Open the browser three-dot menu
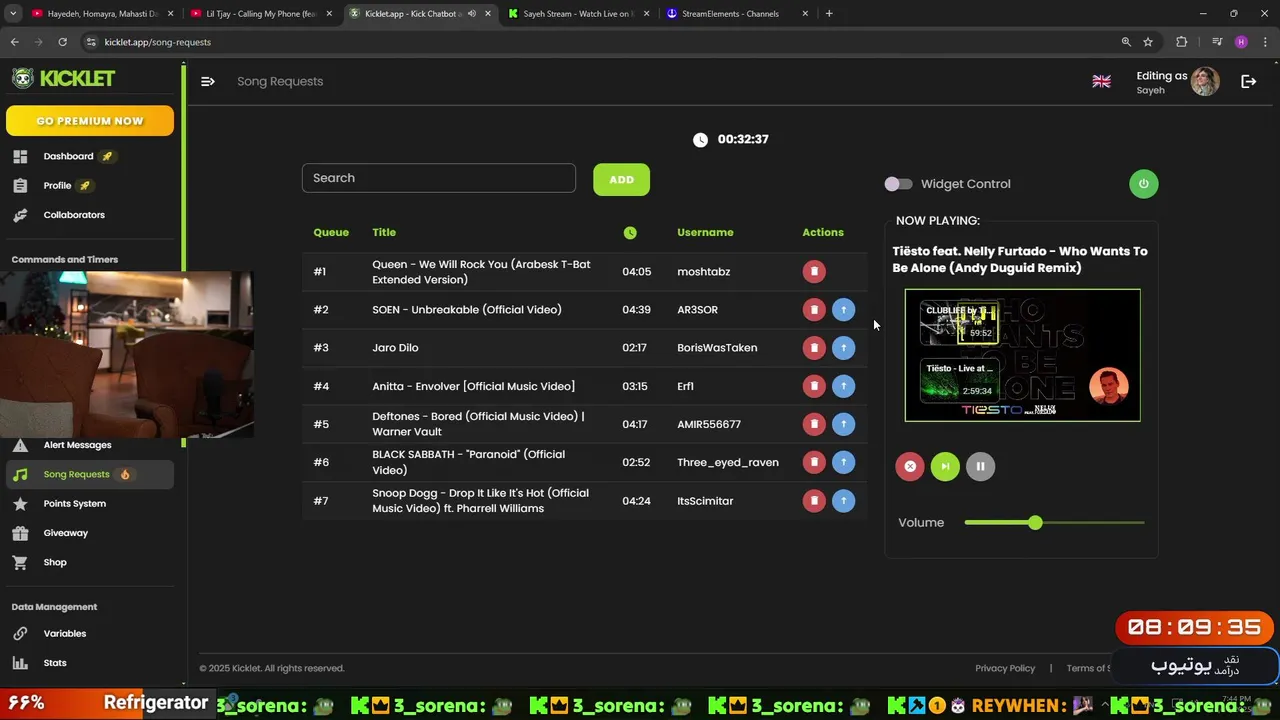Image resolution: width=1280 pixels, height=720 pixels. (x=1266, y=42)
